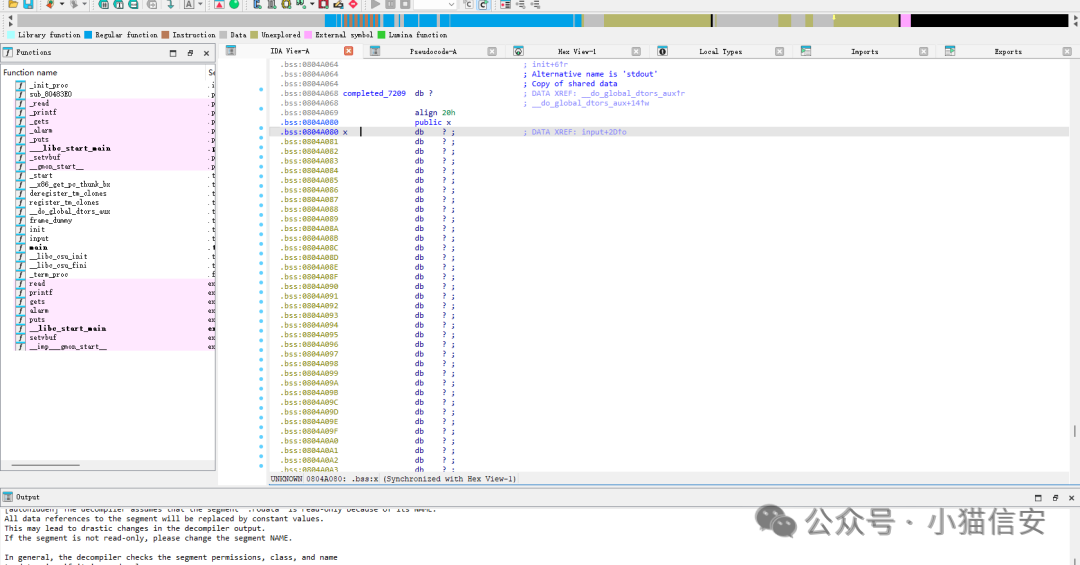
Task: Click navigation band left arrow
Action: (x=10, y=17)
